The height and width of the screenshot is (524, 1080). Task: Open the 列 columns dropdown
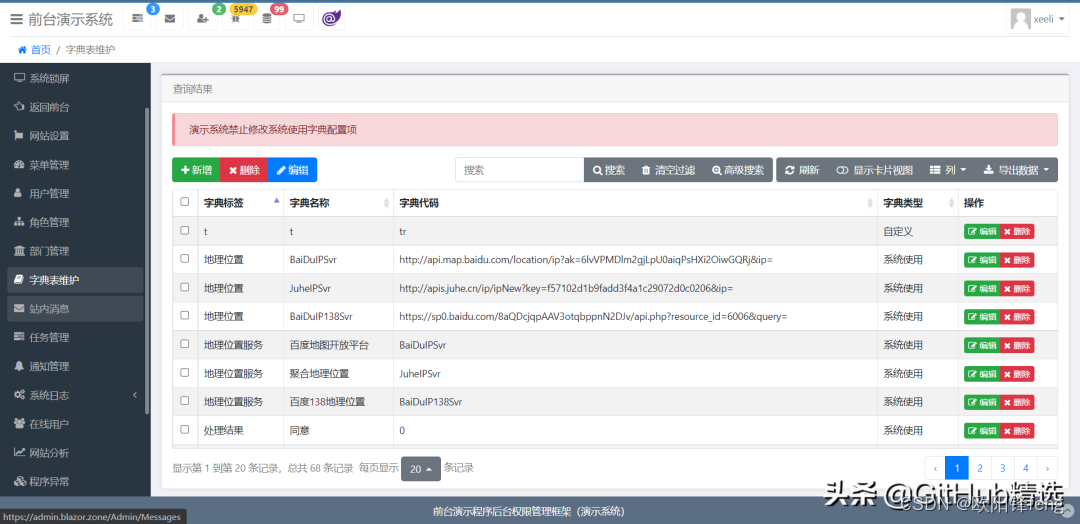point(948,170)
